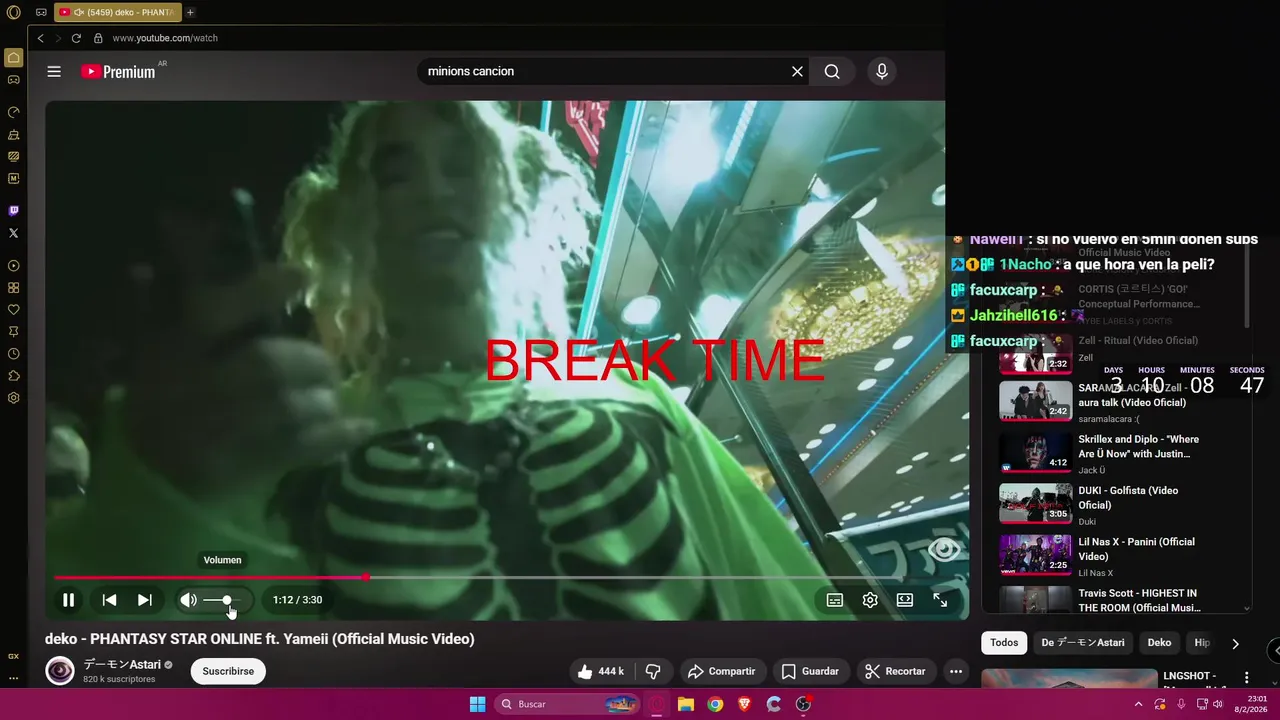The image size is (1280, 720).
Task: Open LNGSHOT video options menu
Action: 1246,678
